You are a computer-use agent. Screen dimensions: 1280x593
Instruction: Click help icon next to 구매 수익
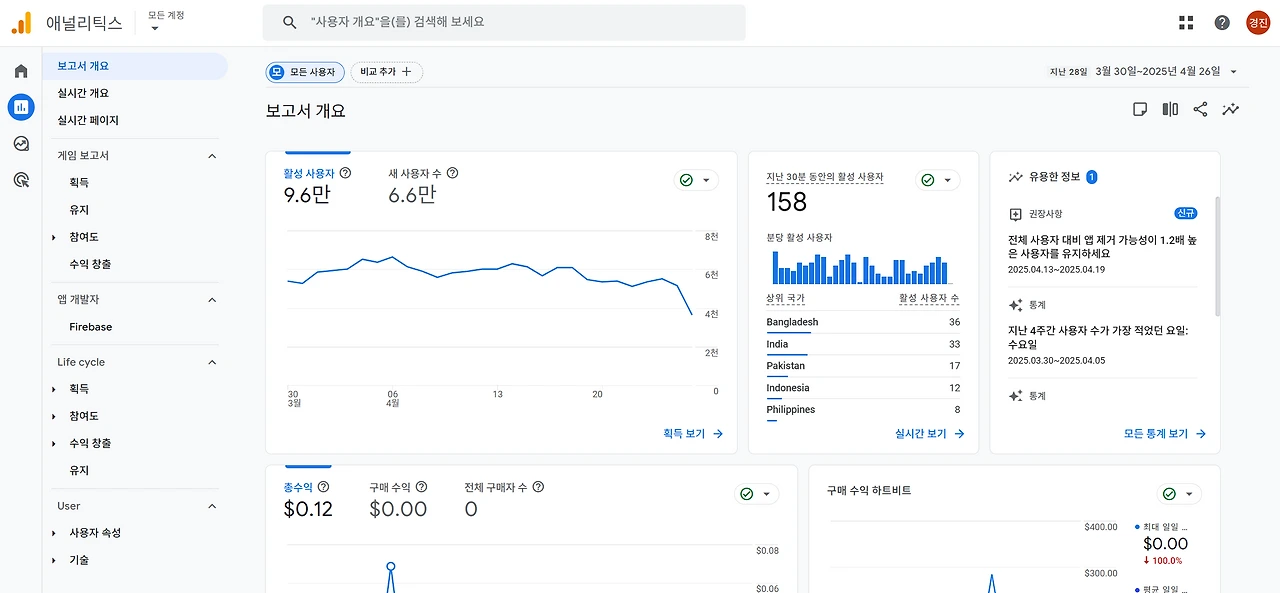click(x=421, y=487)
